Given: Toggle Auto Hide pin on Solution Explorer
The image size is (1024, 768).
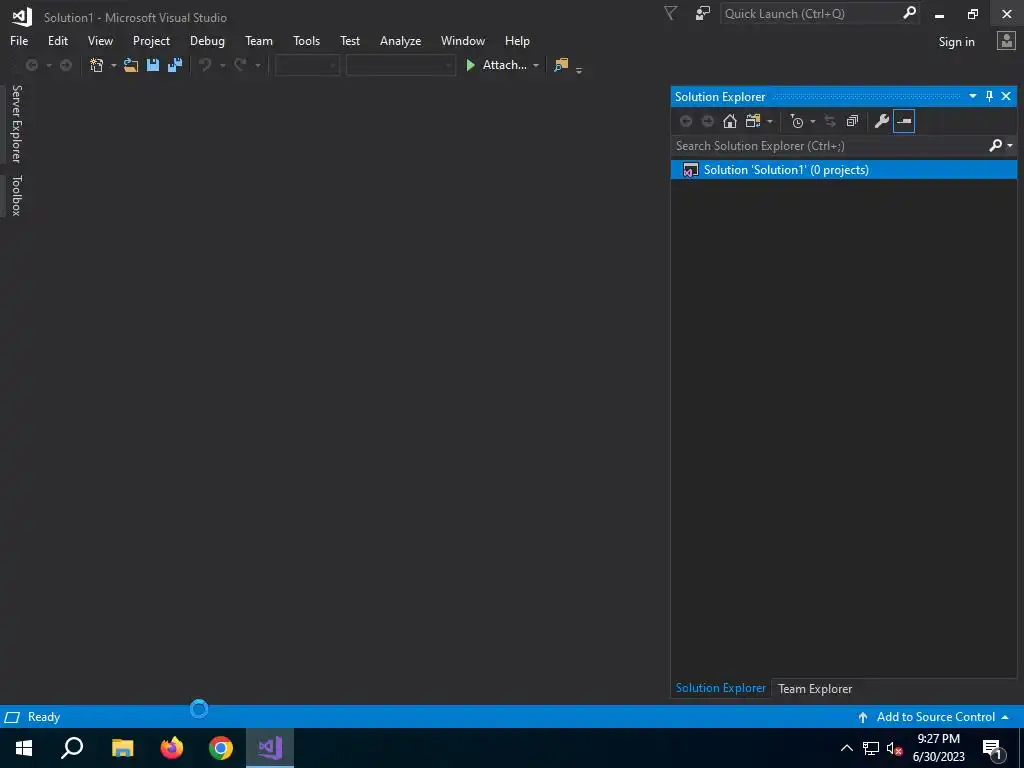Looking at the screenshot, I should [989, 96].
